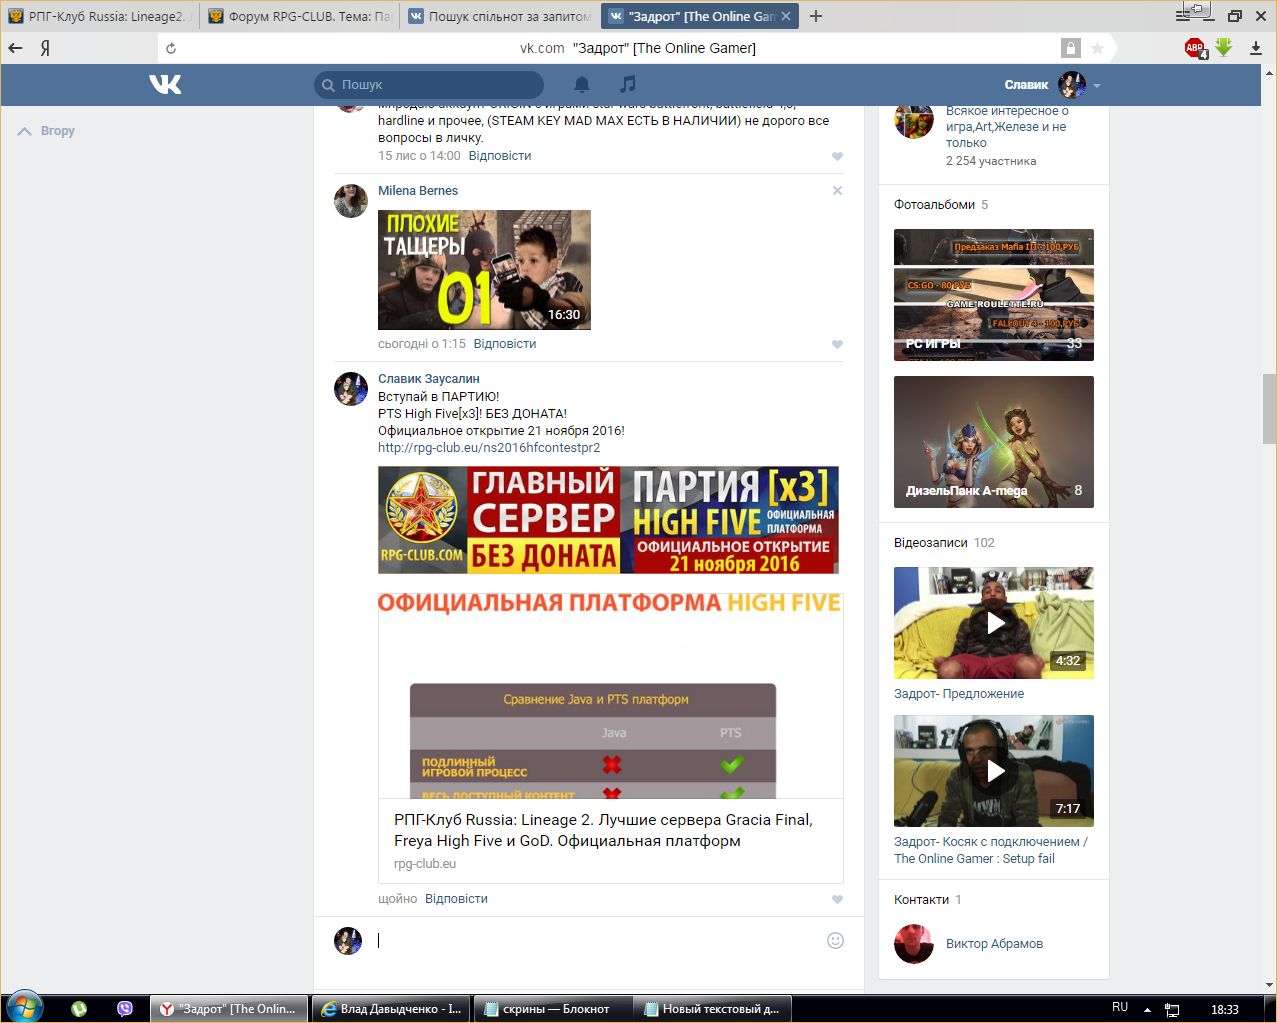
Task: Go back with the browser back arrow
Action: point(15,48)
